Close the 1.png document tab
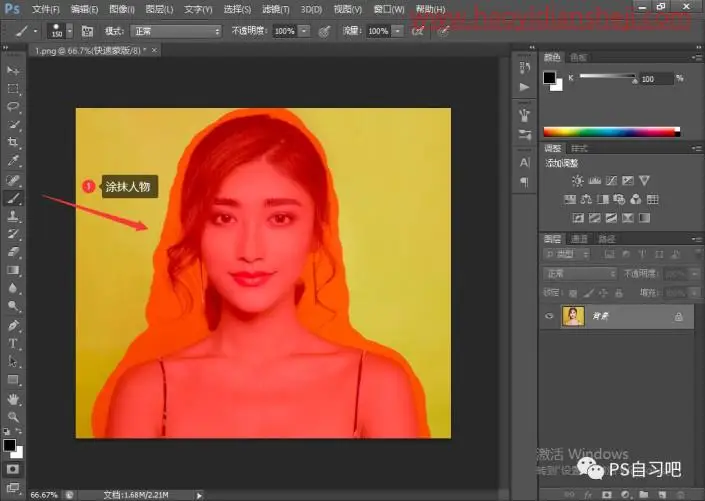 (154, 50)
